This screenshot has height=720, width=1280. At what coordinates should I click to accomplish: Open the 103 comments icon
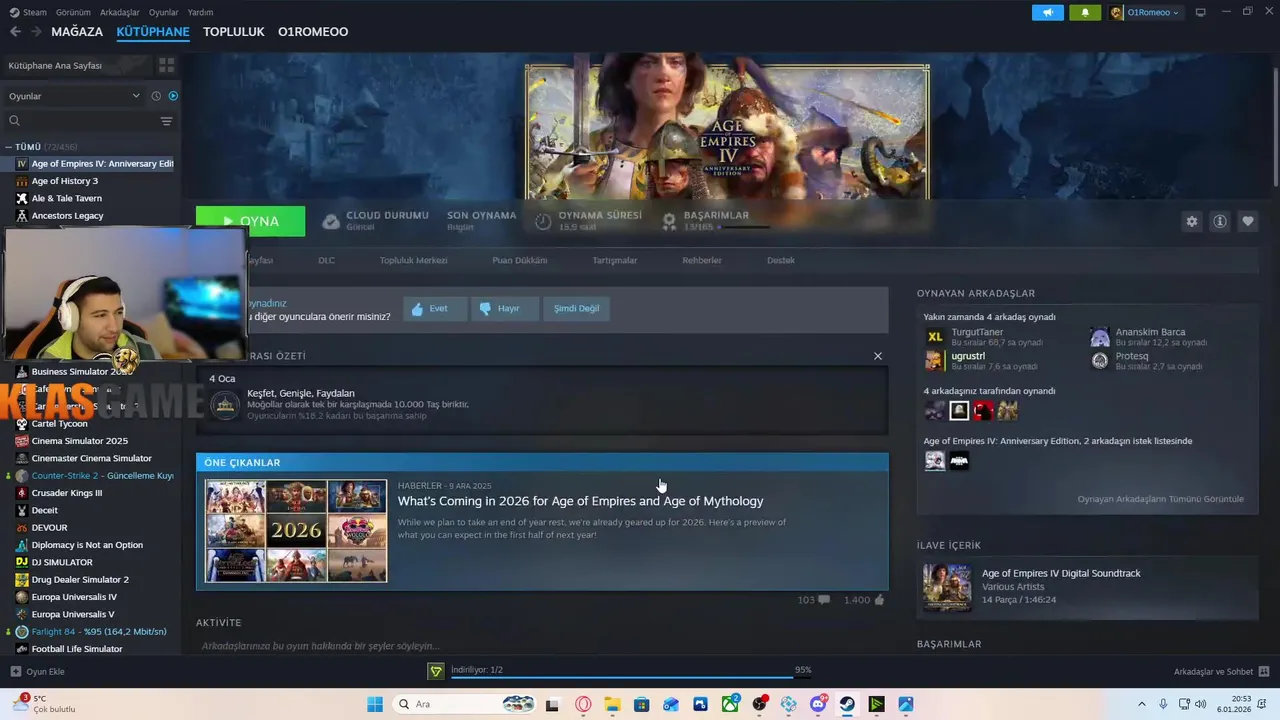pos(824,600)
